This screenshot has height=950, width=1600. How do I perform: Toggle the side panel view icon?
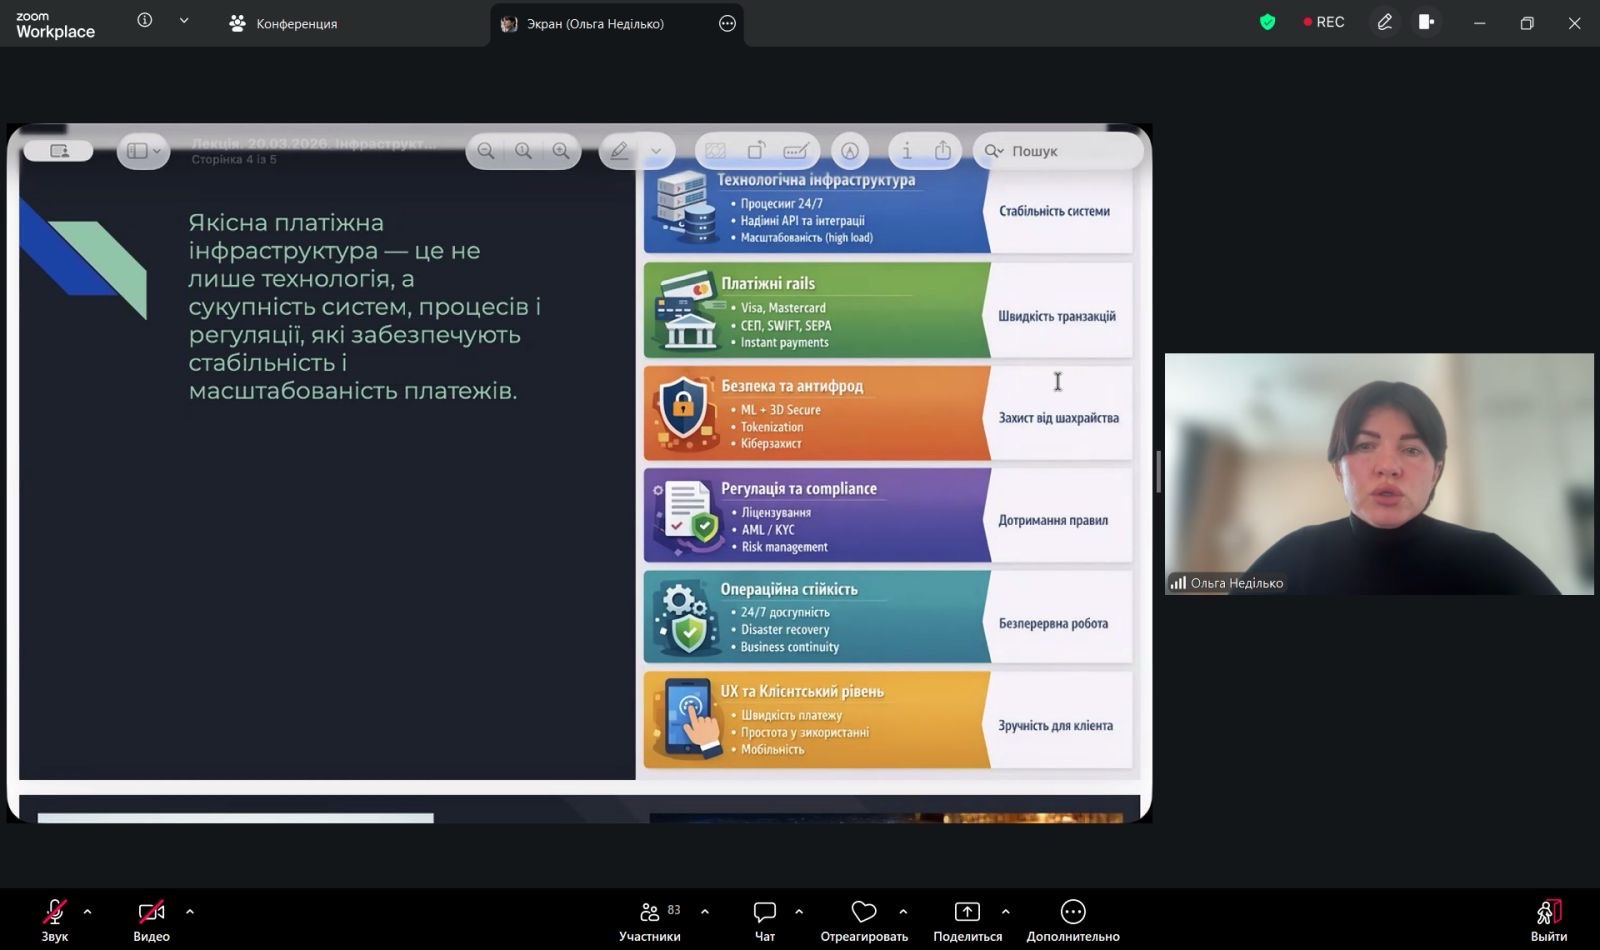click(1427, 22)
